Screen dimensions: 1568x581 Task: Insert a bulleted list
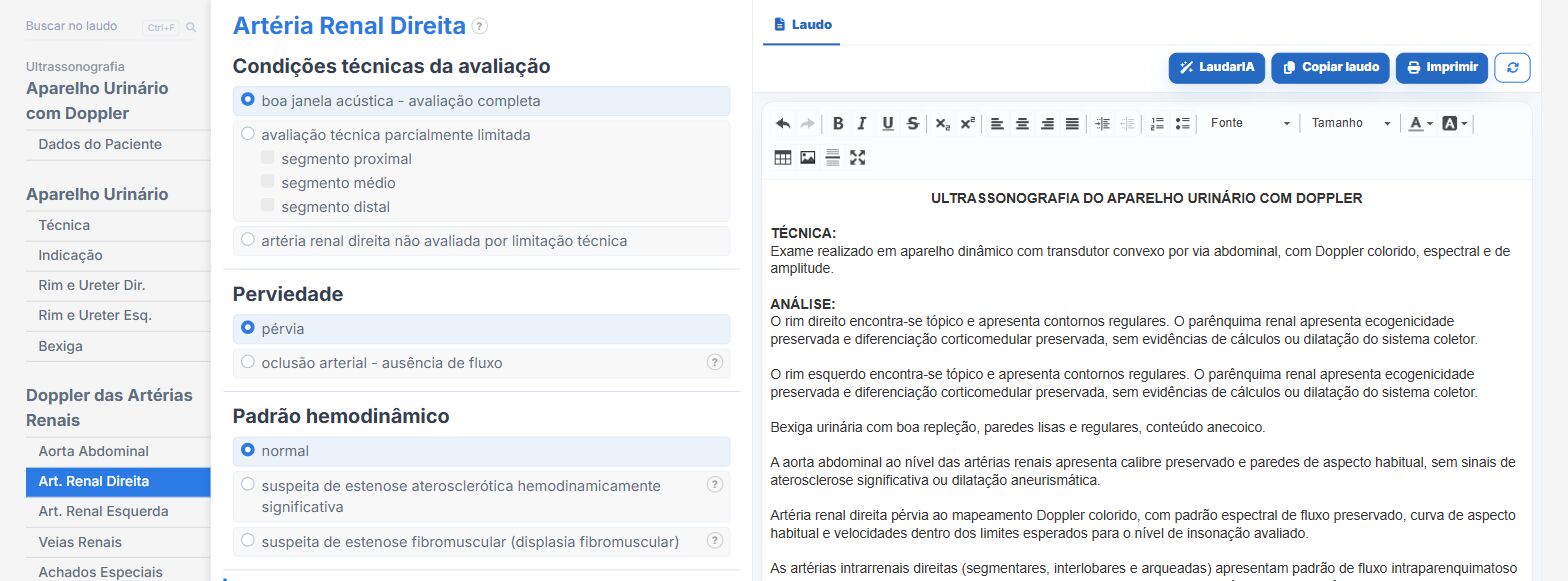1183,123
